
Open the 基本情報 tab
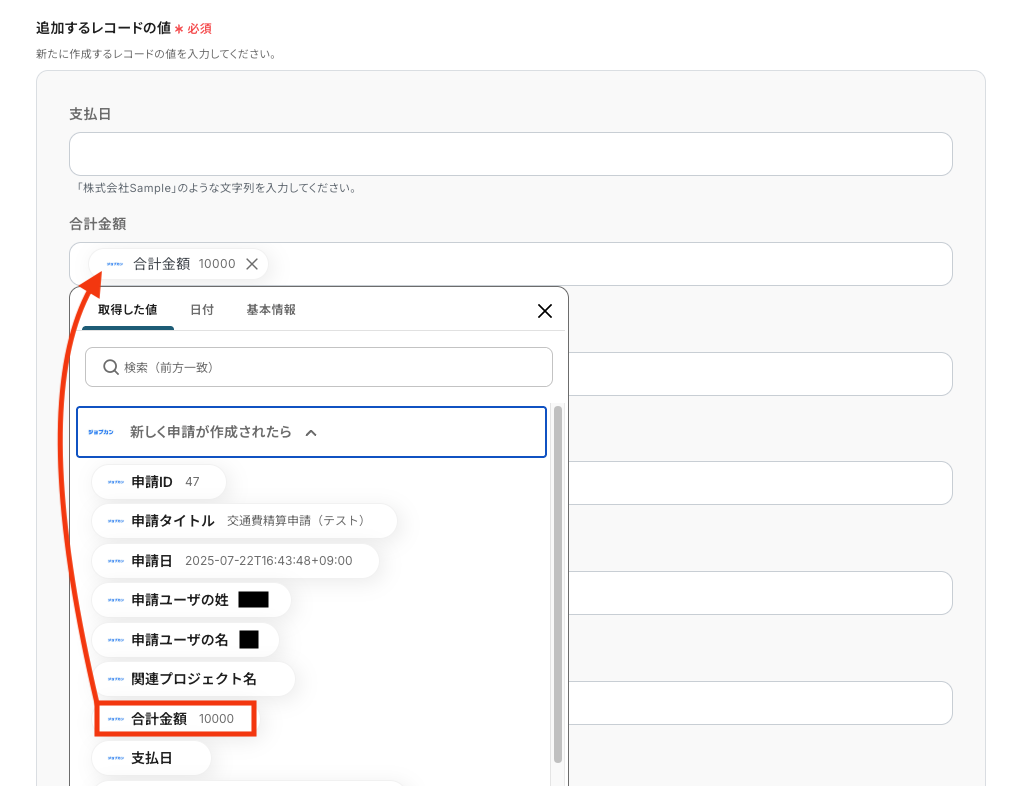coord(271,309)
